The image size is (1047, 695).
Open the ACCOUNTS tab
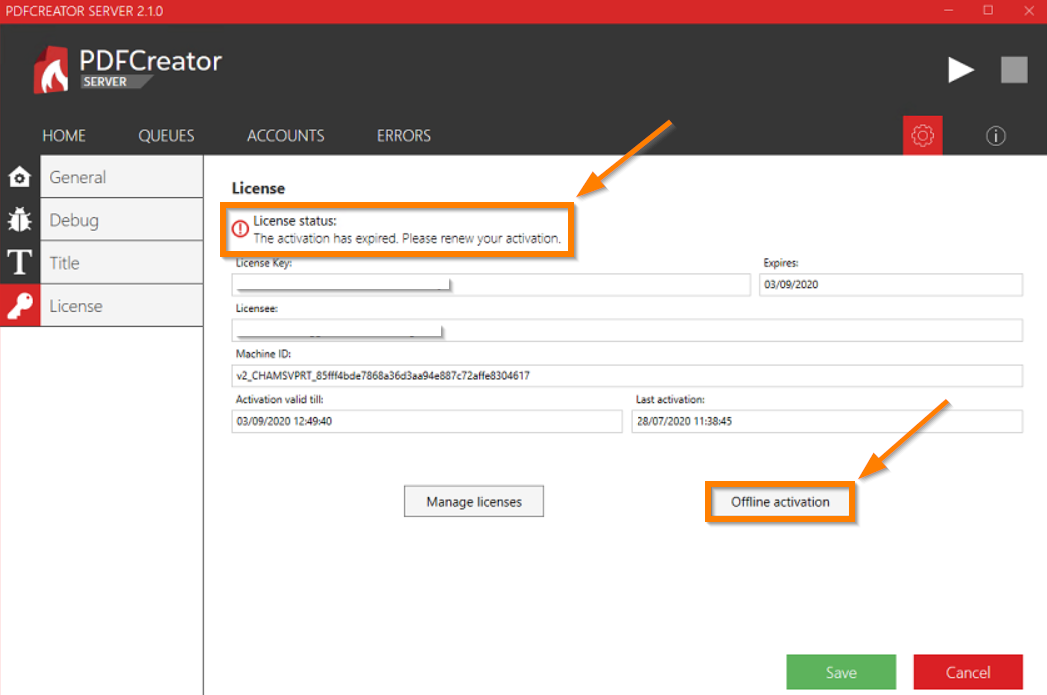coord(286,136)
